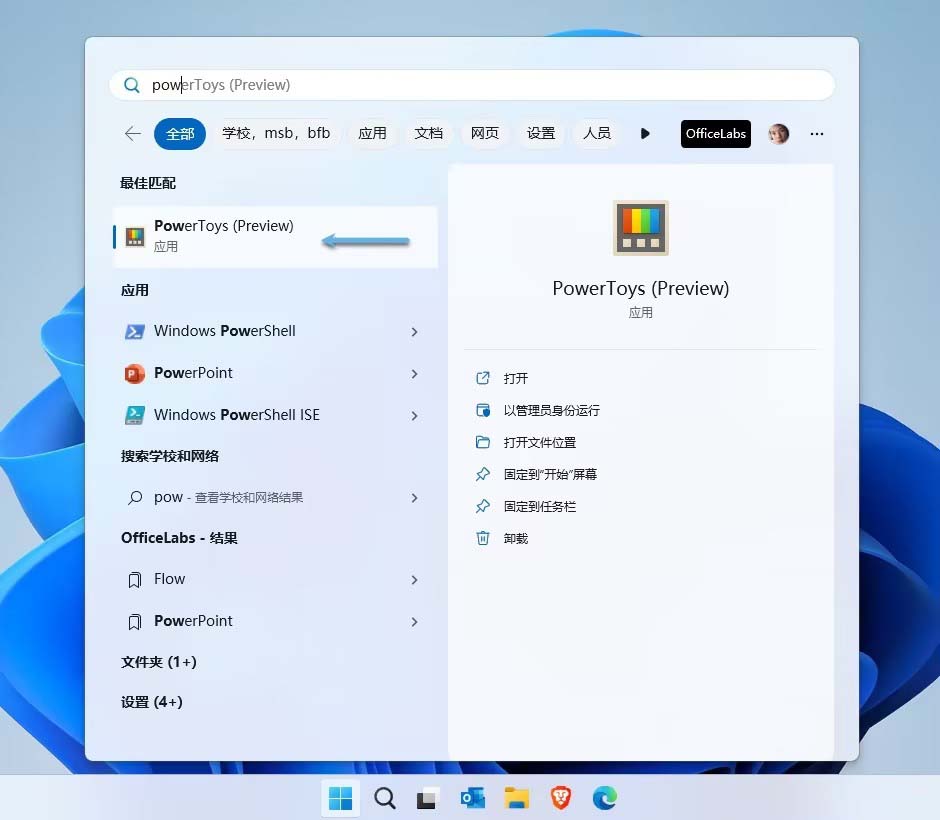The height and width of the screenshot is (820, 940).
Task: Open Outlook from the taskbar
Action: (473, 798)
